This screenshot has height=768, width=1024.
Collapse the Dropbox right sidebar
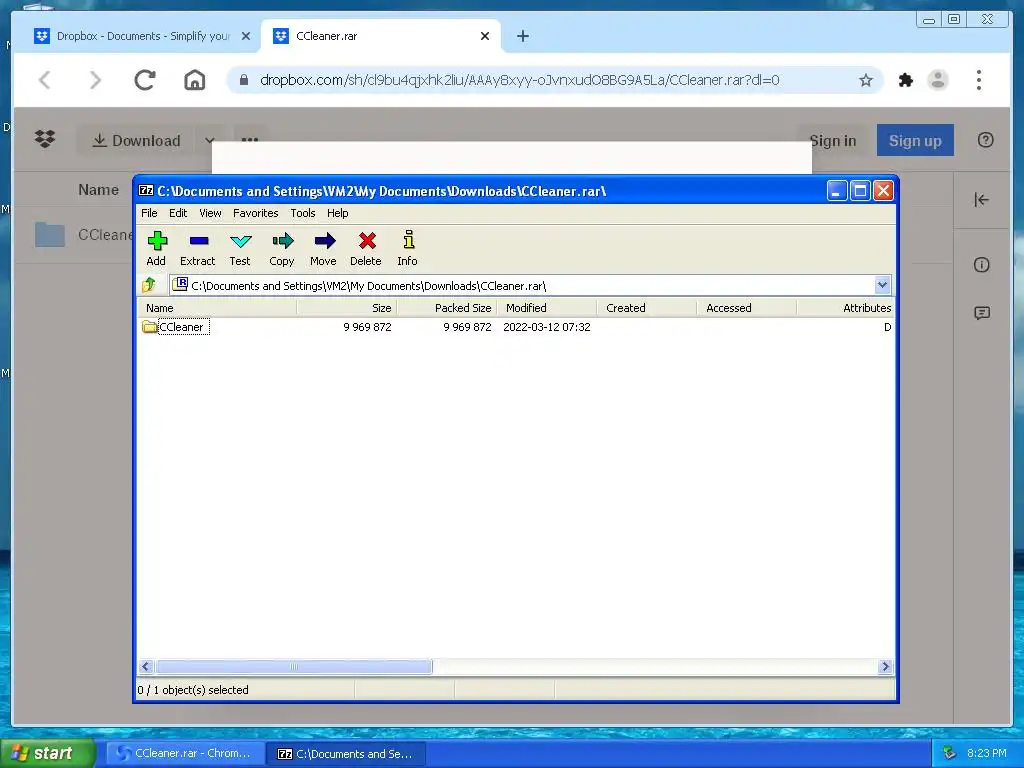point(982,200)
